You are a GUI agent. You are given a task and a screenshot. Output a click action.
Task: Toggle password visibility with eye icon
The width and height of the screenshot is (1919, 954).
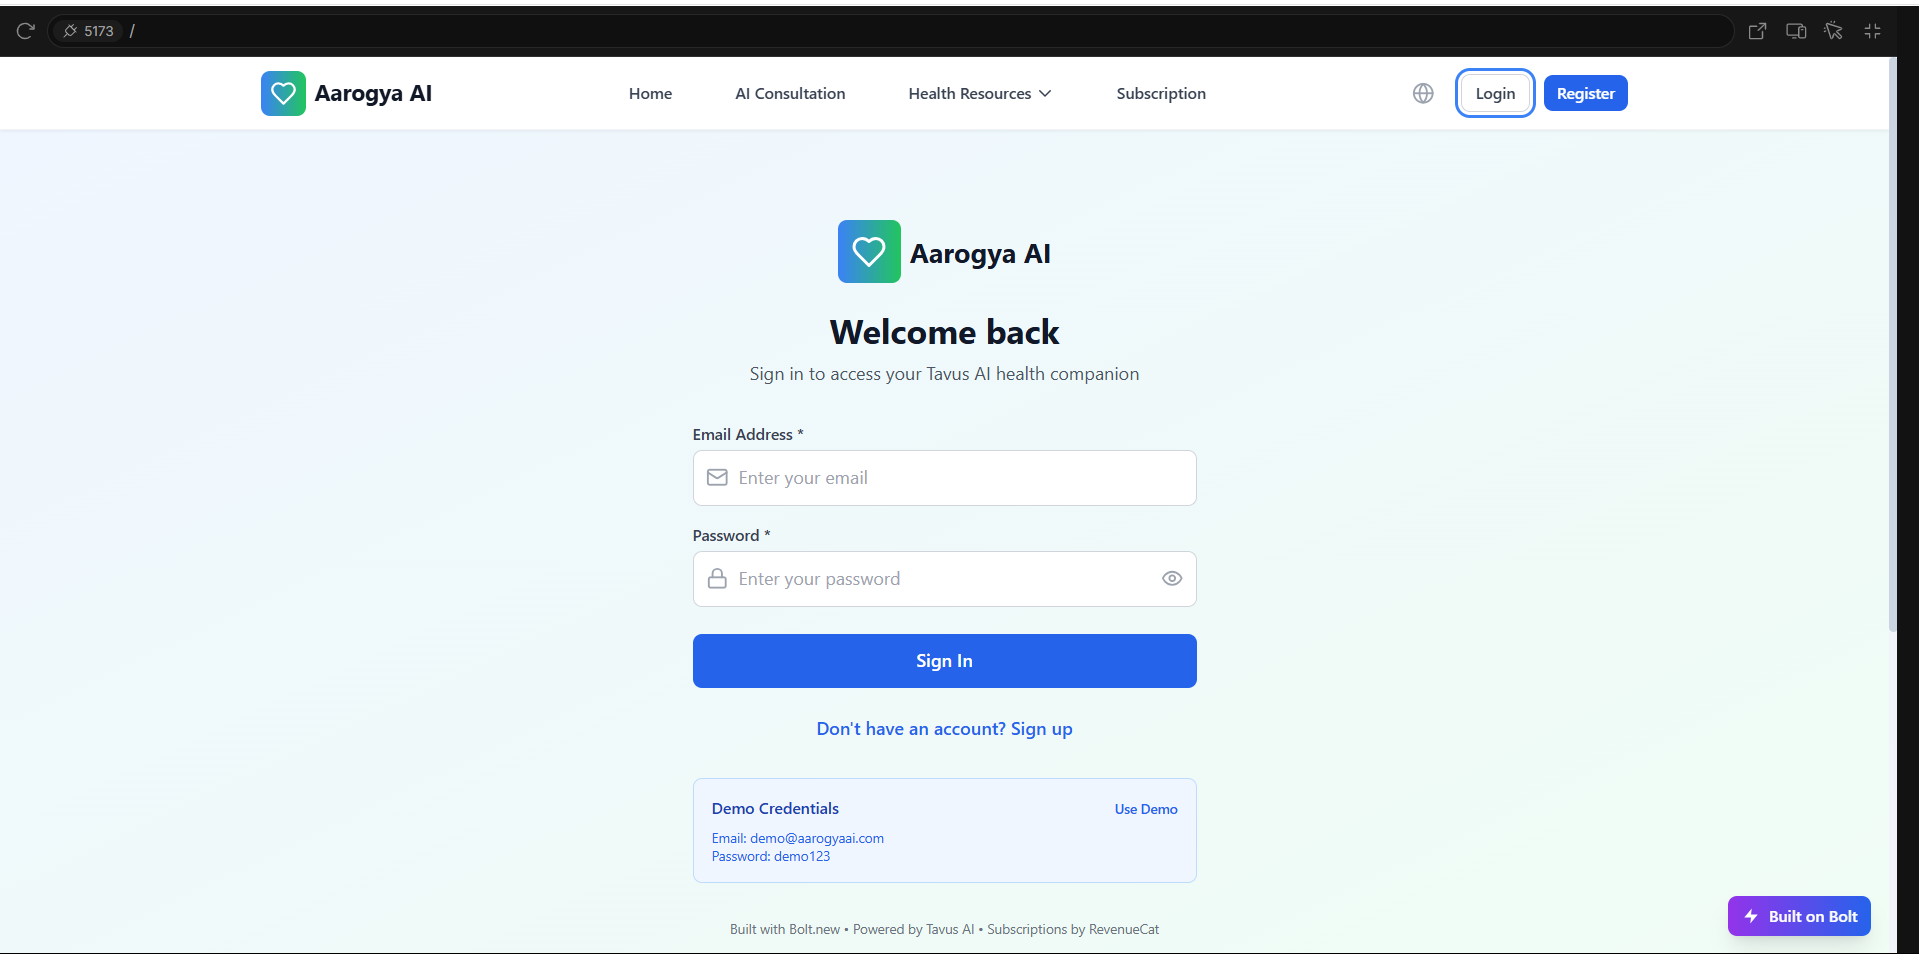(x=1172, y=579)
